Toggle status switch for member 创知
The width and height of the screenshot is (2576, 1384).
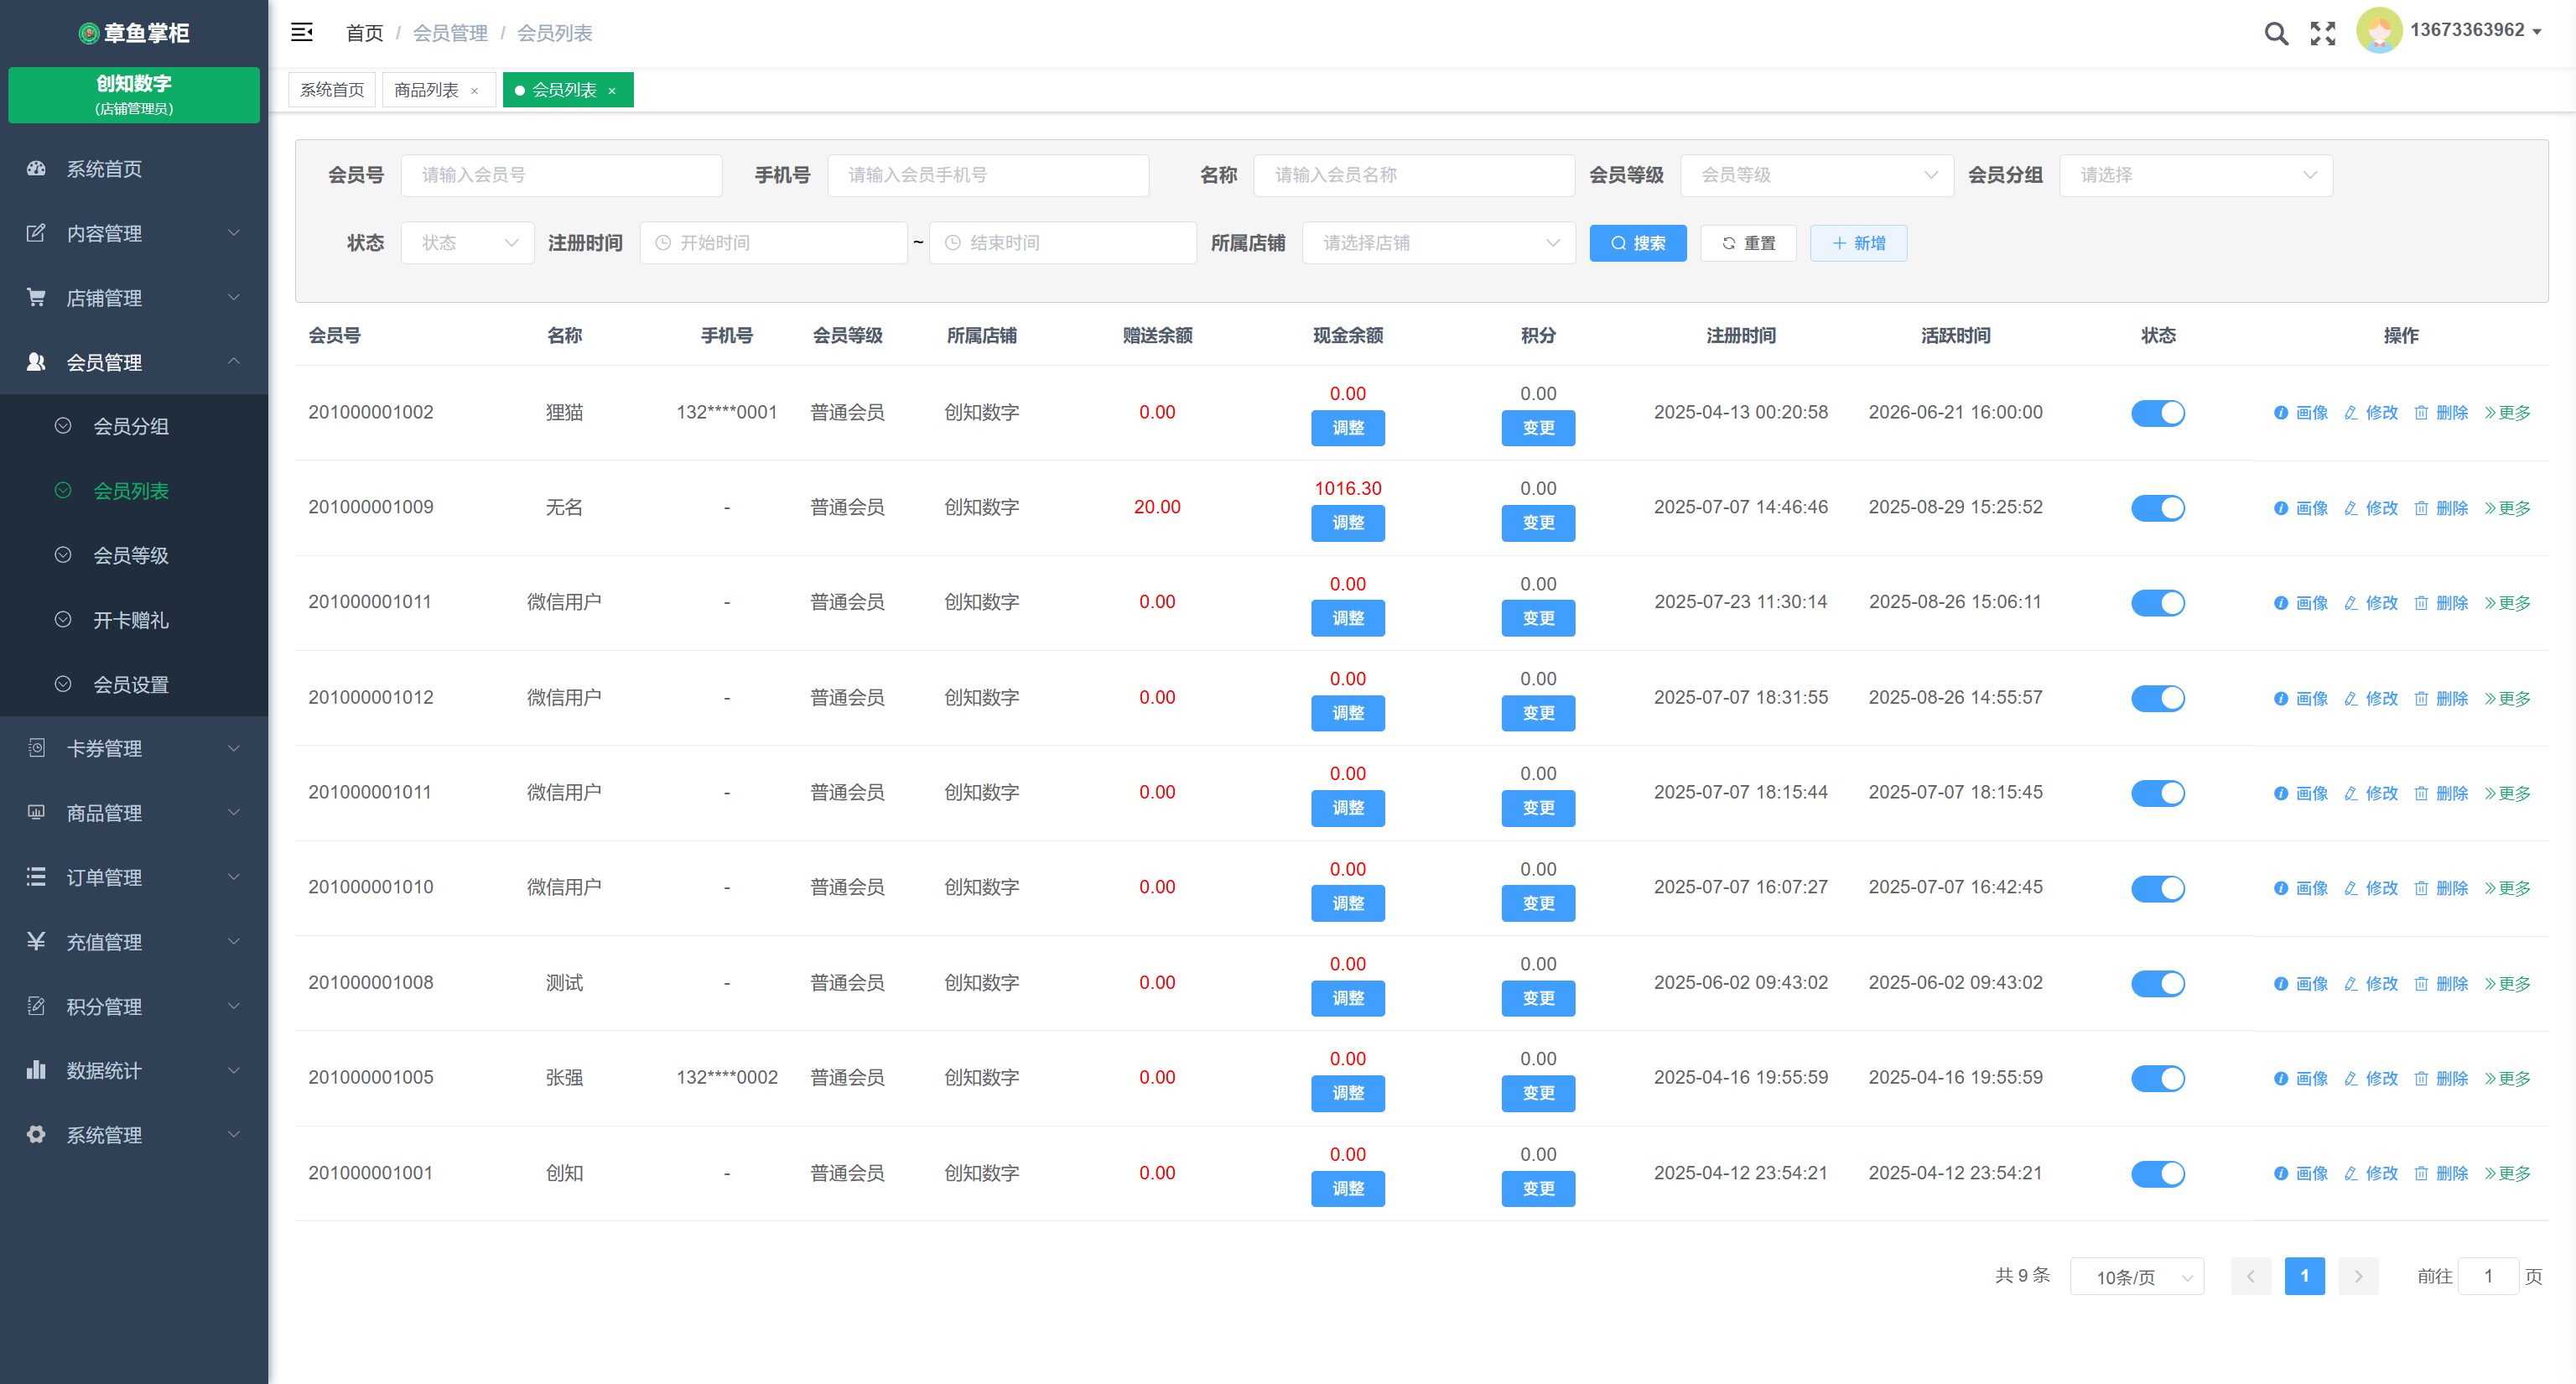(2158, 1174)
